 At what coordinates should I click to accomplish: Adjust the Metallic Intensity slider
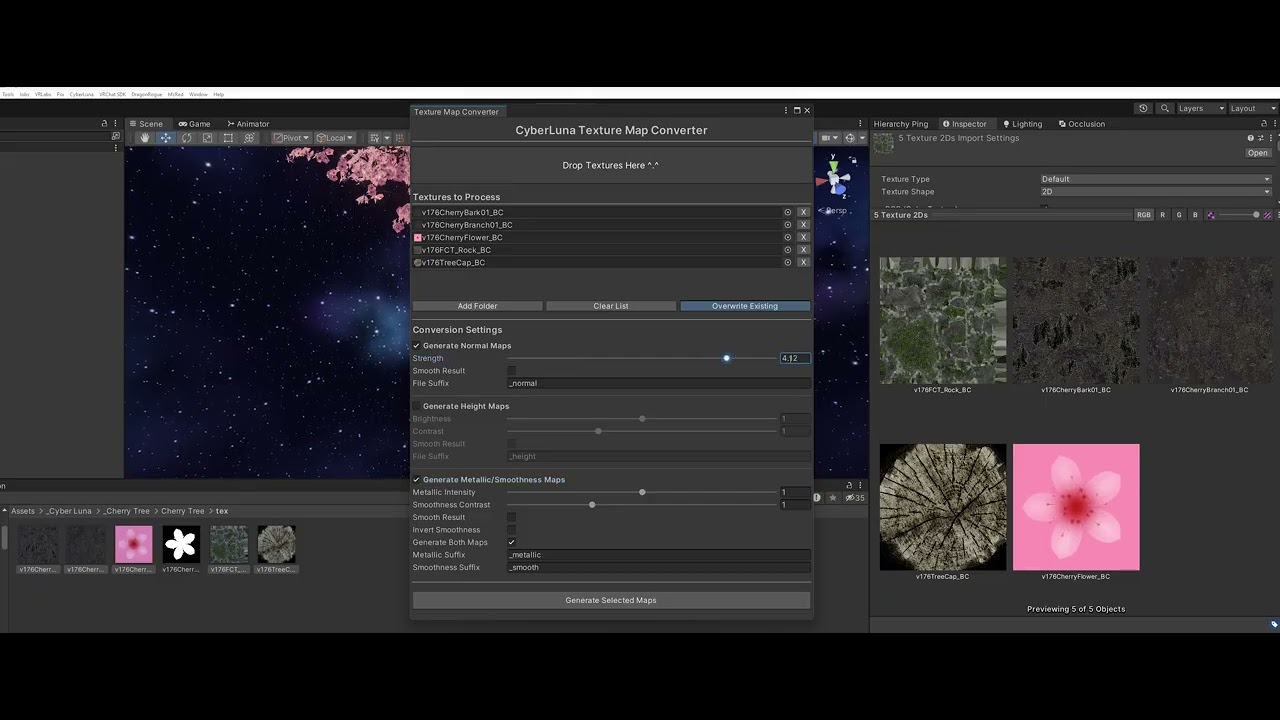(642, 492)
